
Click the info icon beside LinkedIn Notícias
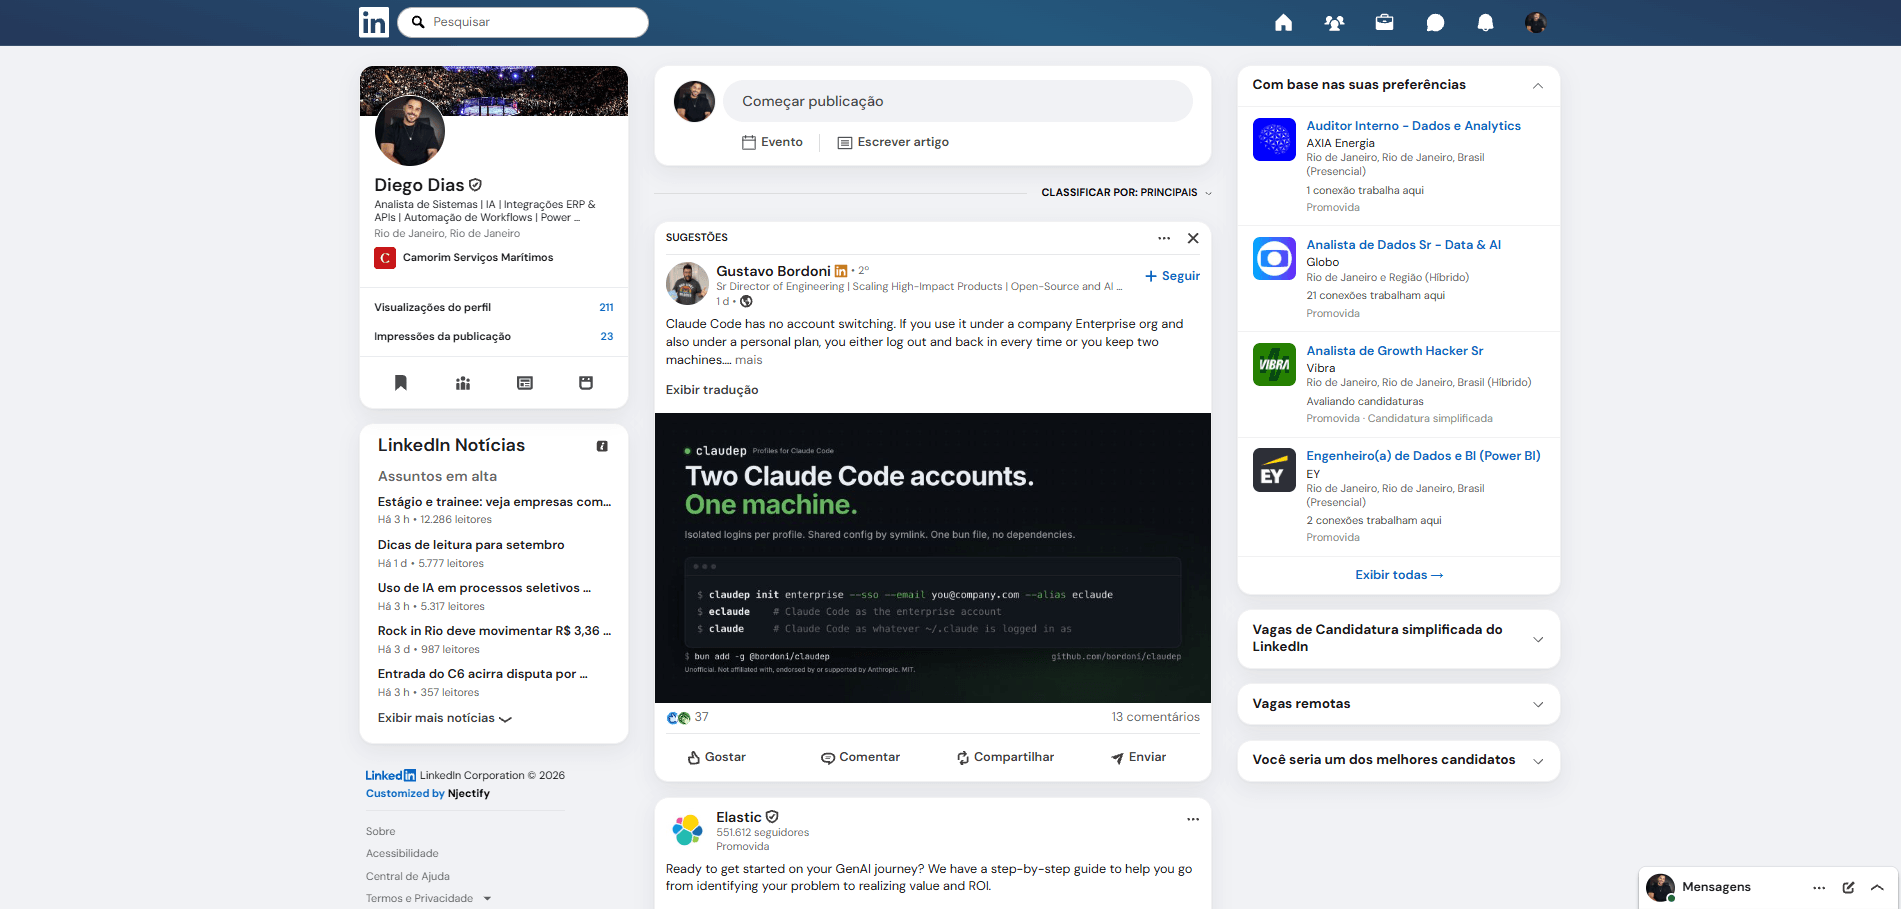pos(602,446)
